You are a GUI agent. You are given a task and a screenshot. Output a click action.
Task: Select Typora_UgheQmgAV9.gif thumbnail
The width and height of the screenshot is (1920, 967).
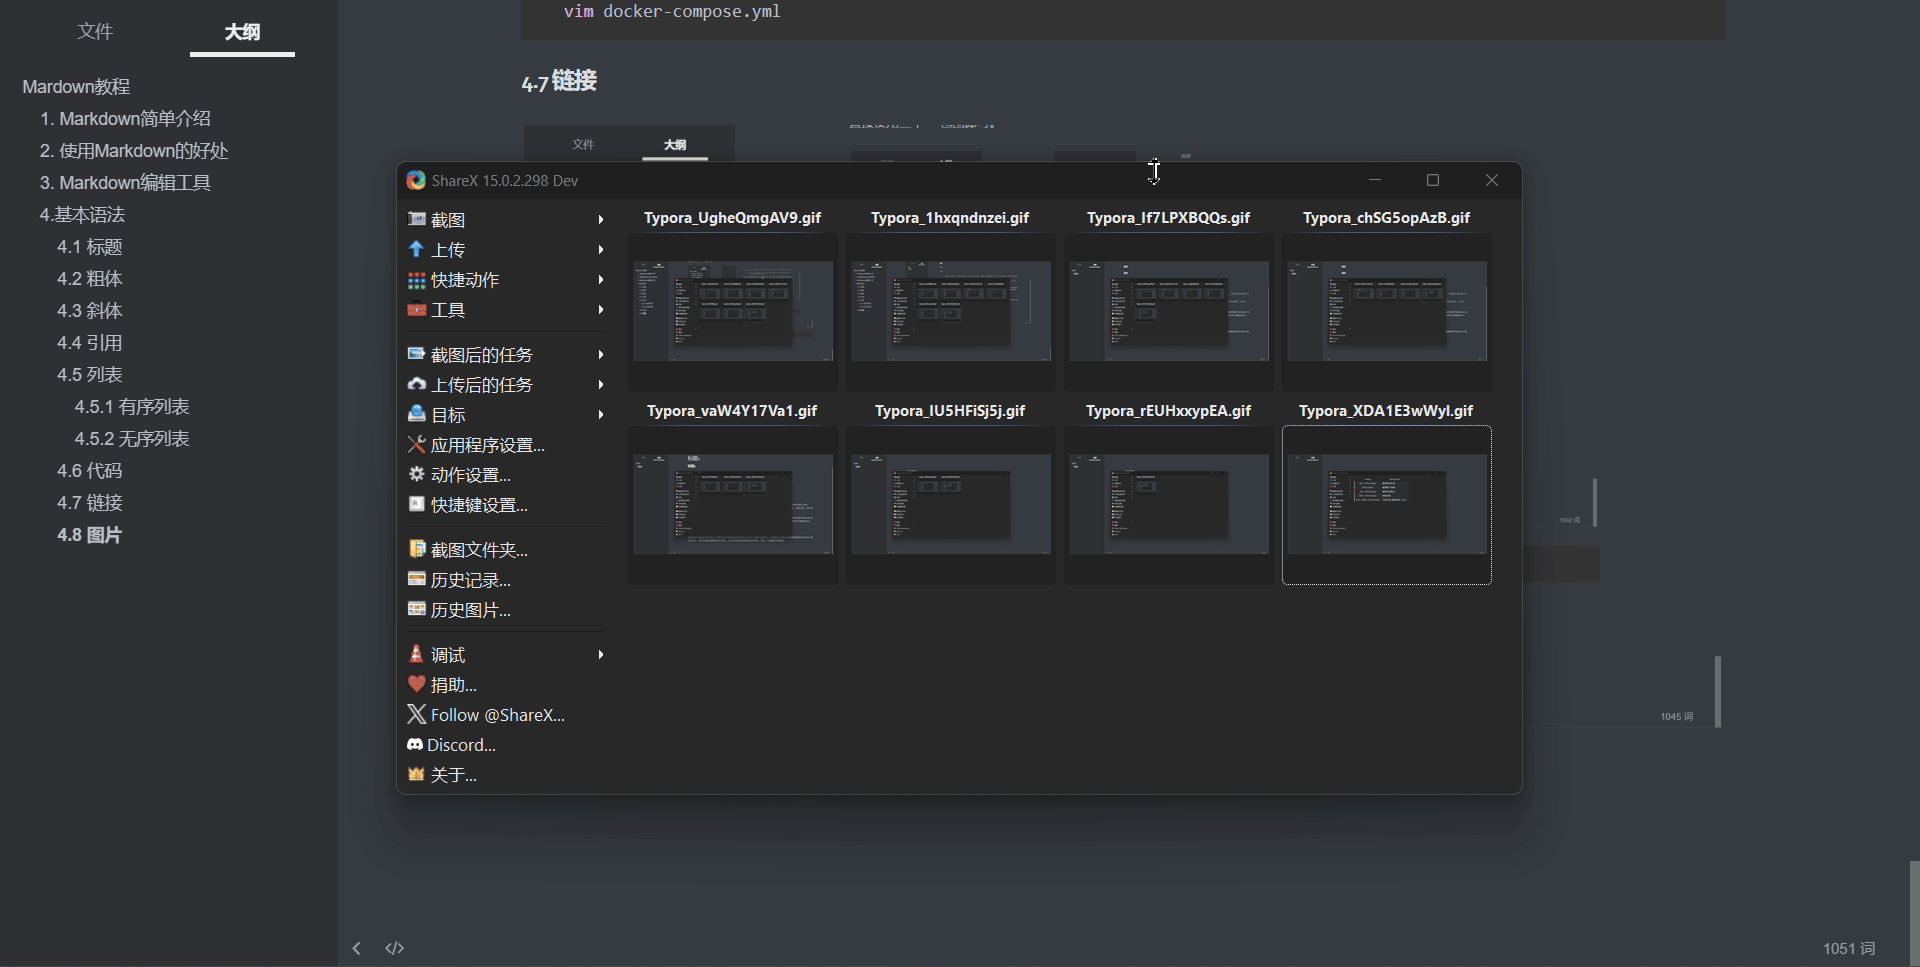coord(733,311)
